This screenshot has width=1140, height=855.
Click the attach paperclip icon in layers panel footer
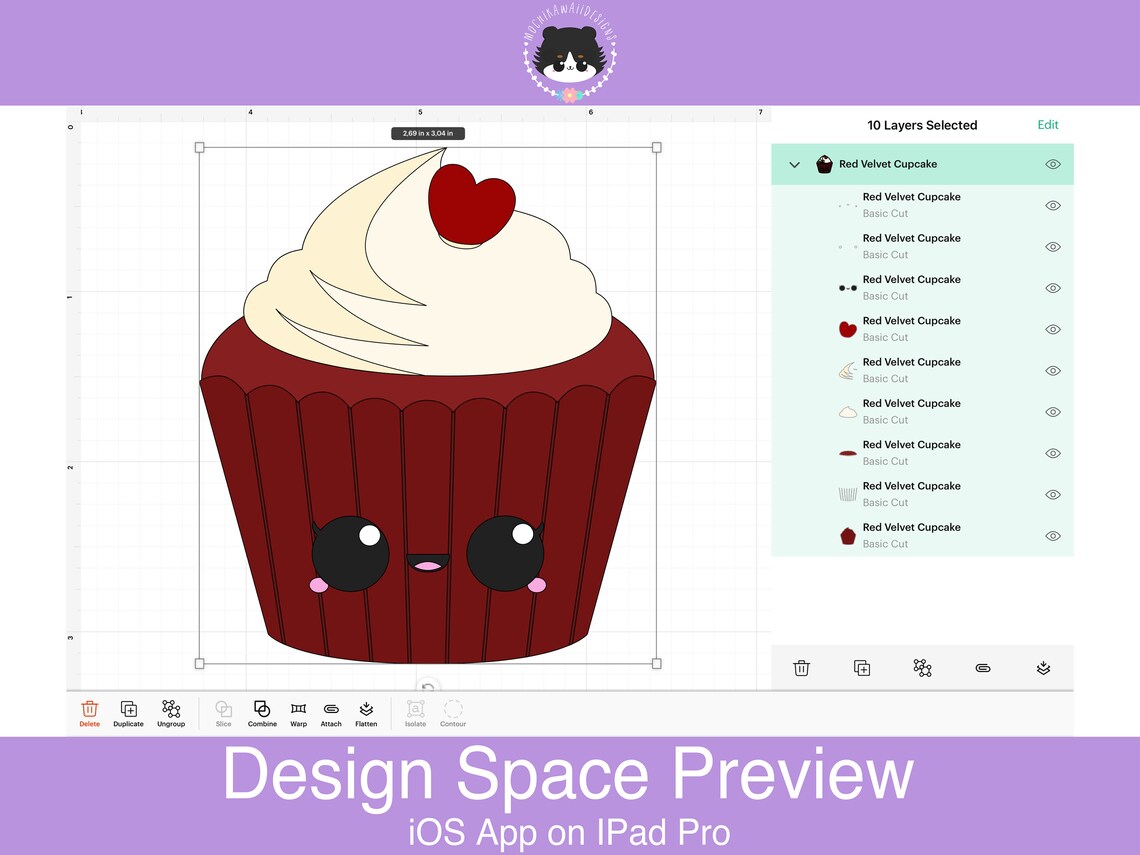(983, 667)
